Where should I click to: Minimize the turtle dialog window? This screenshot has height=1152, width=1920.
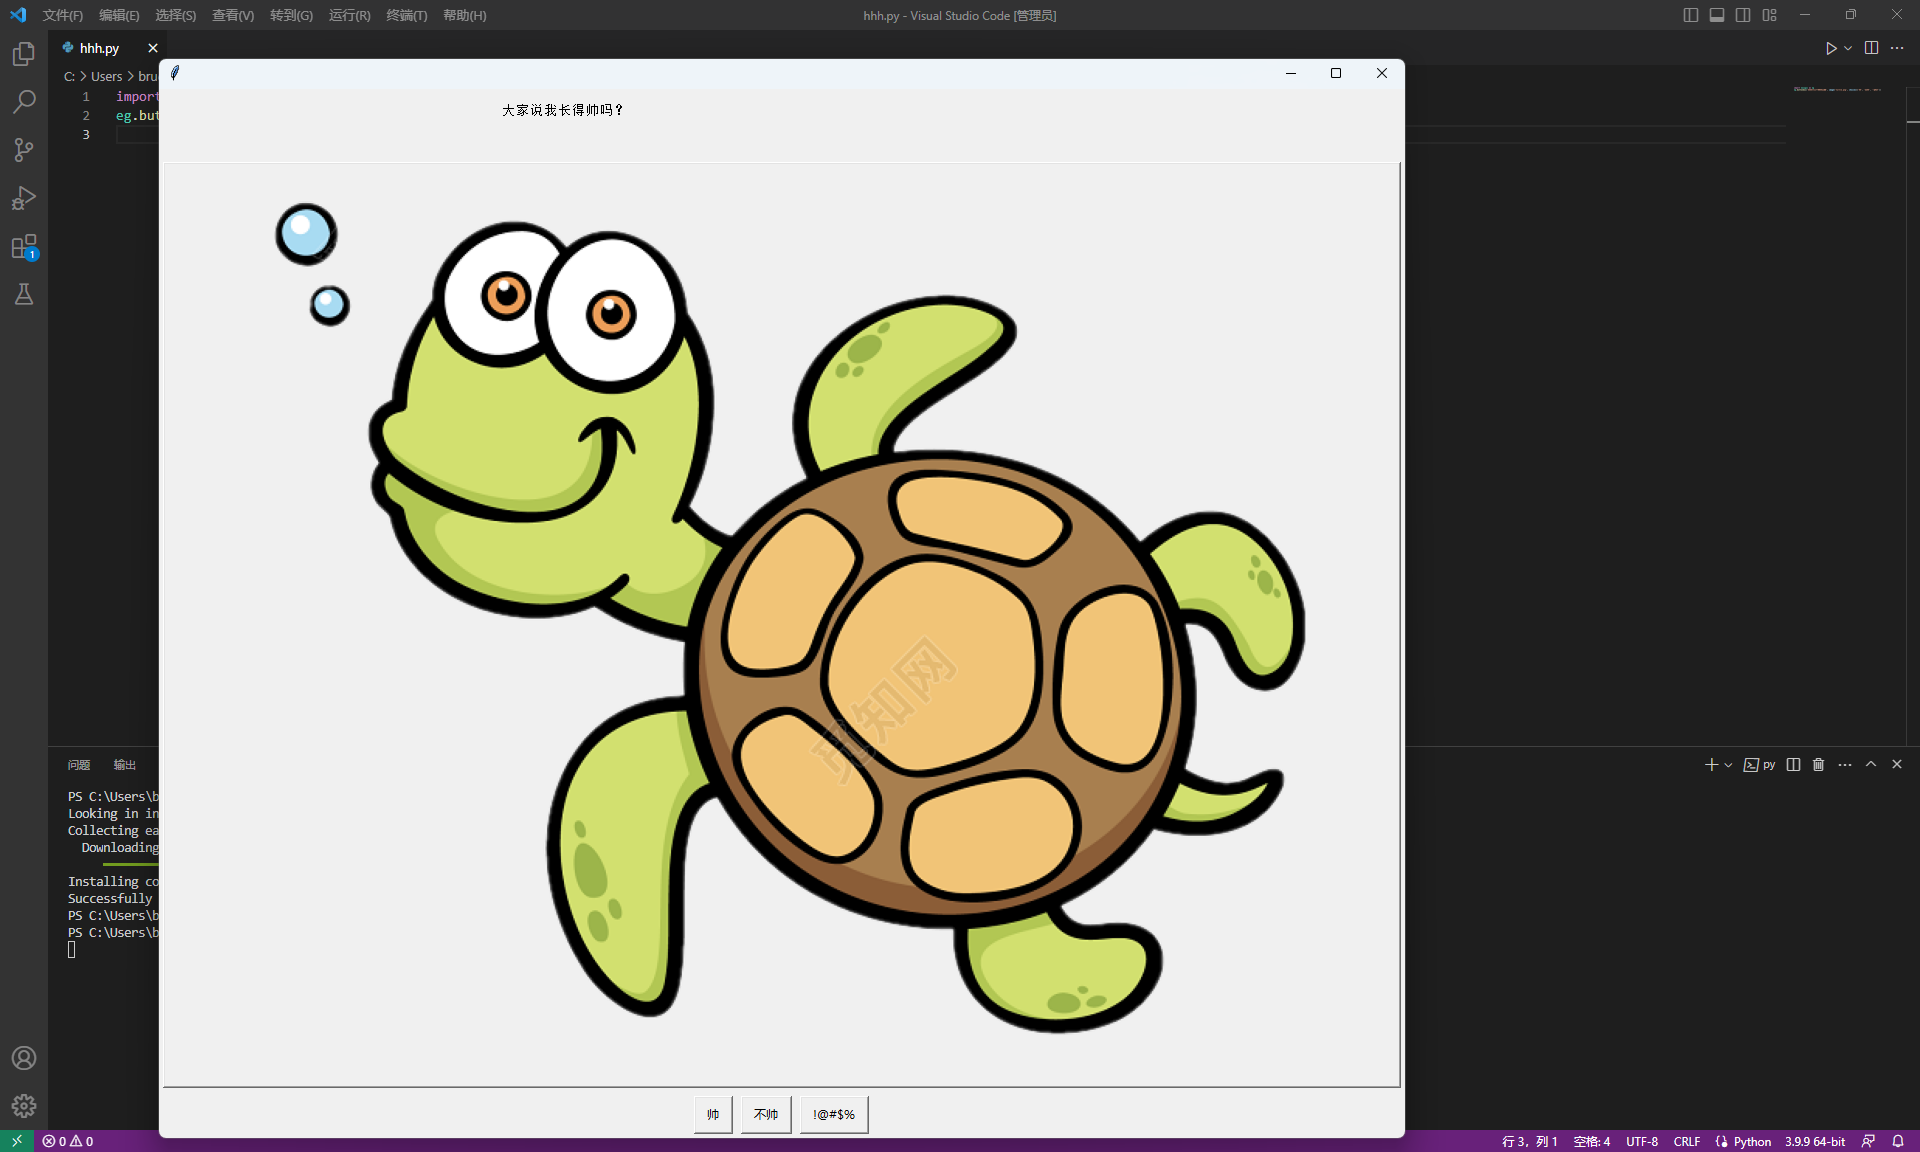click(1291, 73)
